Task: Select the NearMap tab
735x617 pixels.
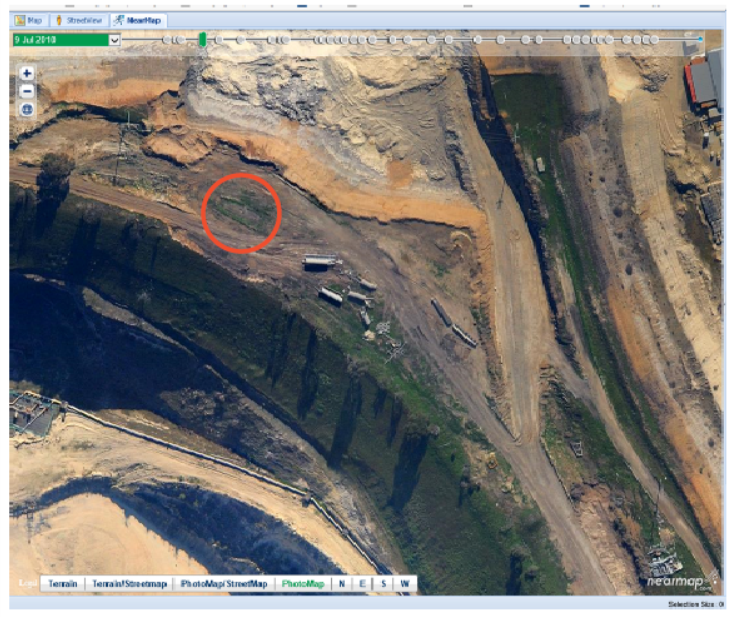Action: point(139,21)
